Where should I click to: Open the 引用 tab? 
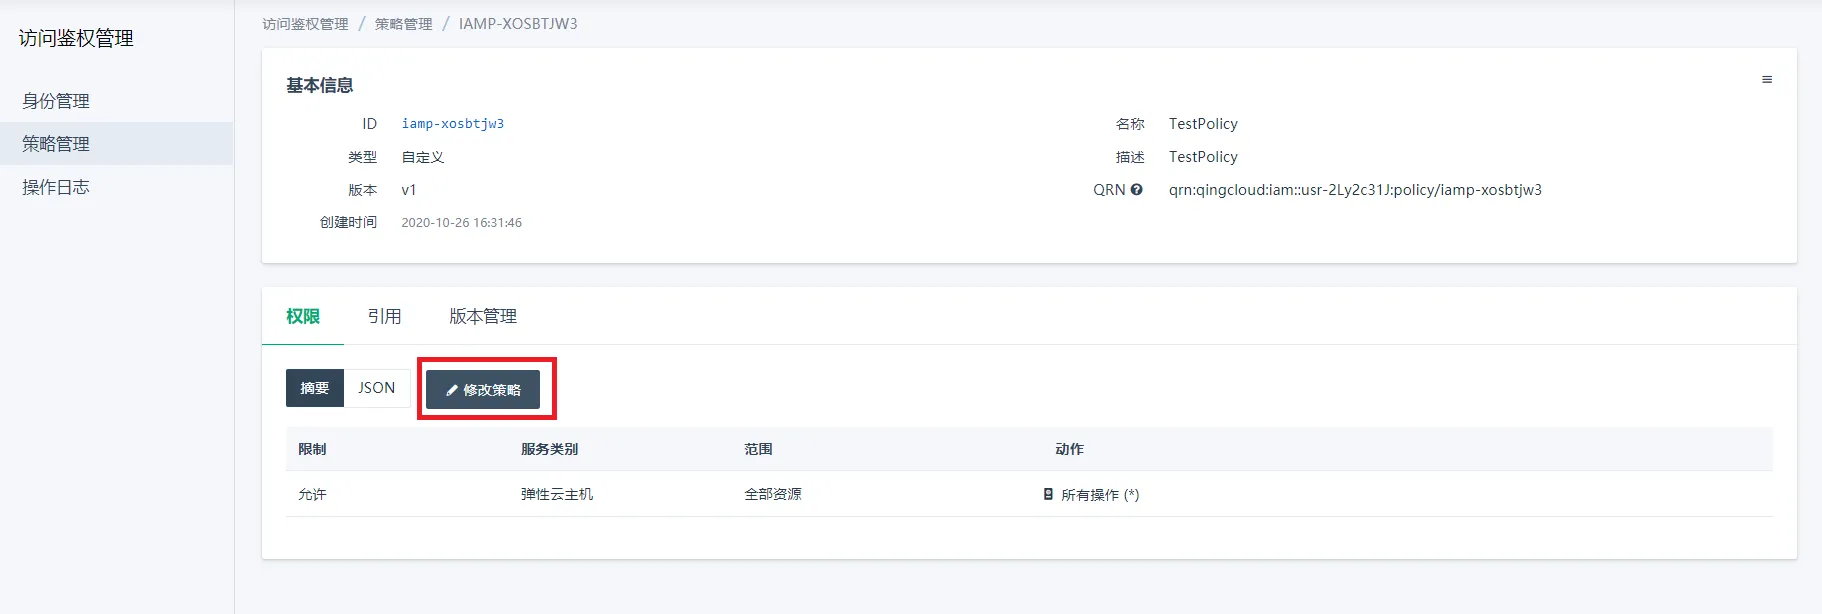[x=384, y=316]
